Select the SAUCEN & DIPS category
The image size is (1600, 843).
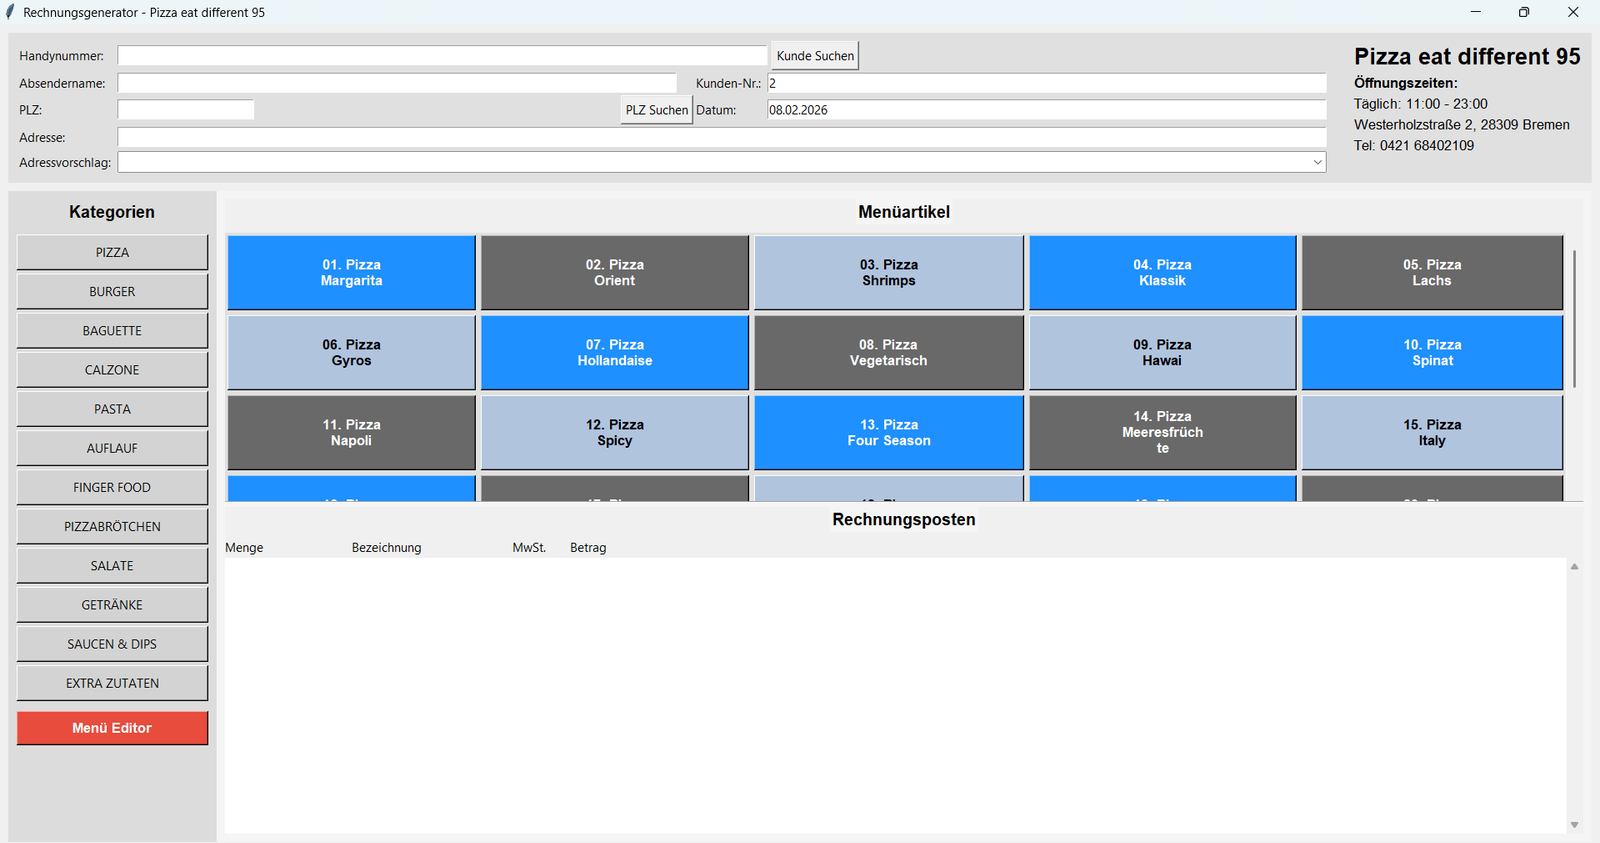pos(112,644)
